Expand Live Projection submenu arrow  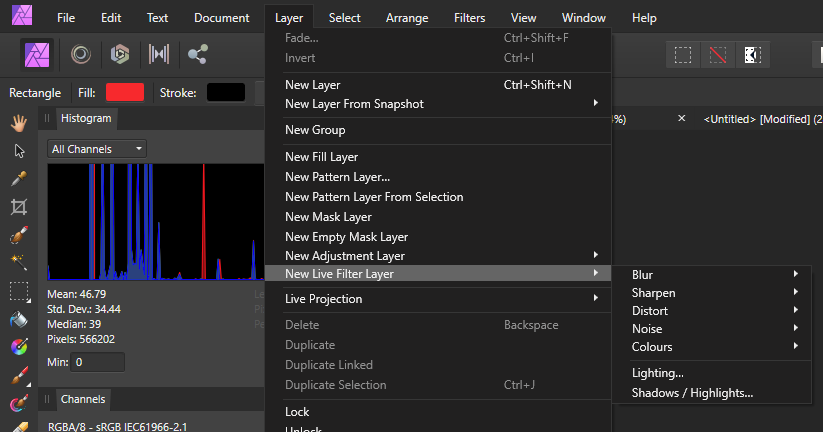click(x=595, y=298)
